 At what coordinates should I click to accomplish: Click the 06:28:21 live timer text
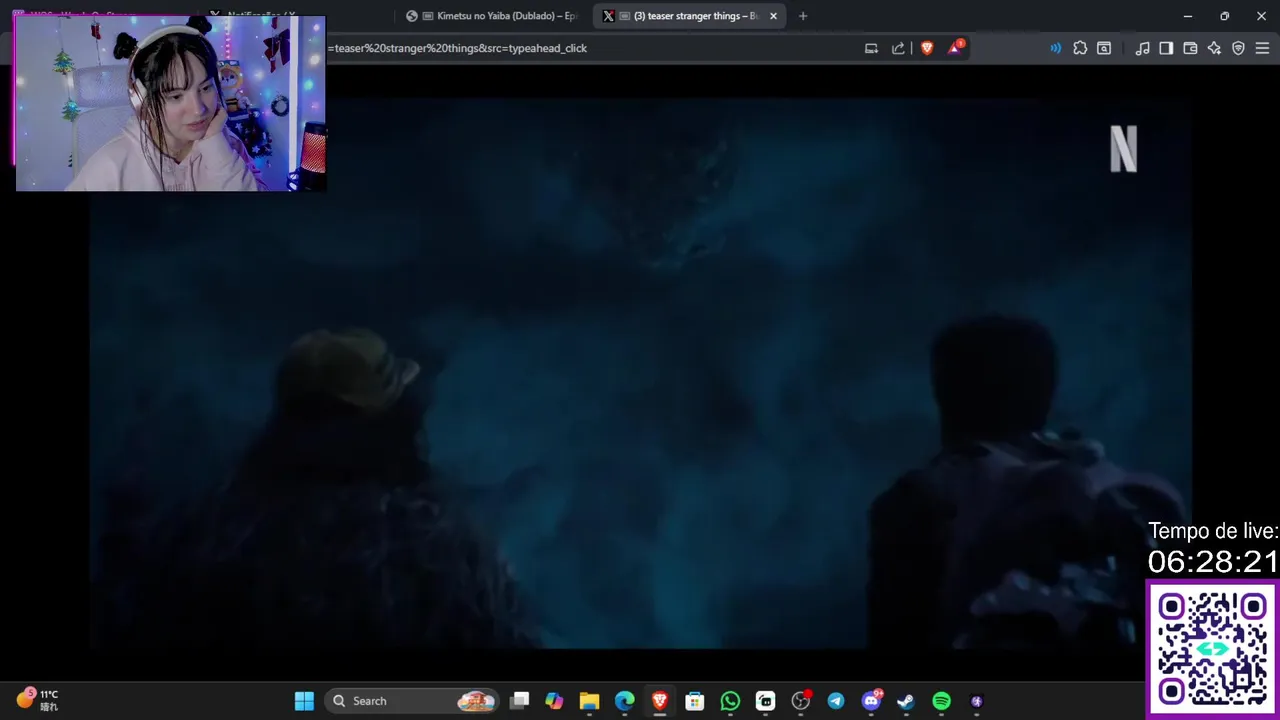coord(1213,561)
